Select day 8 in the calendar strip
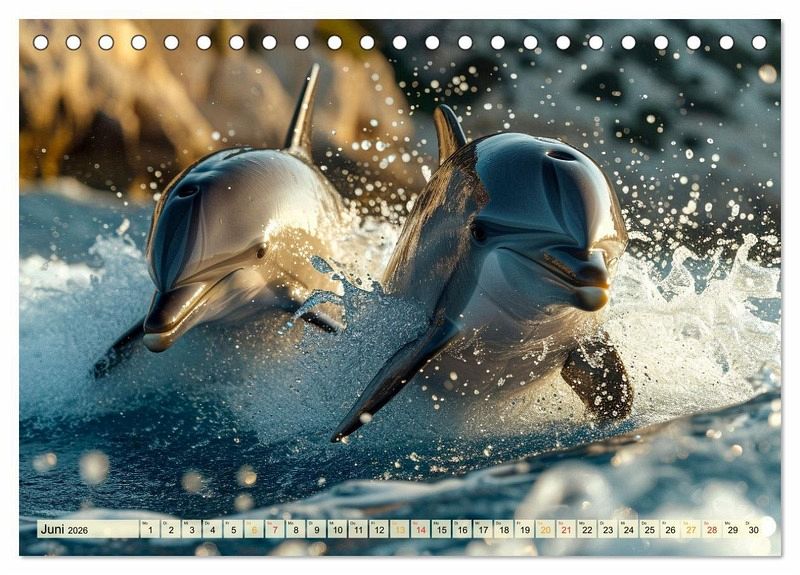The height and width of the screenshot is (575, 800). (295, 529)
